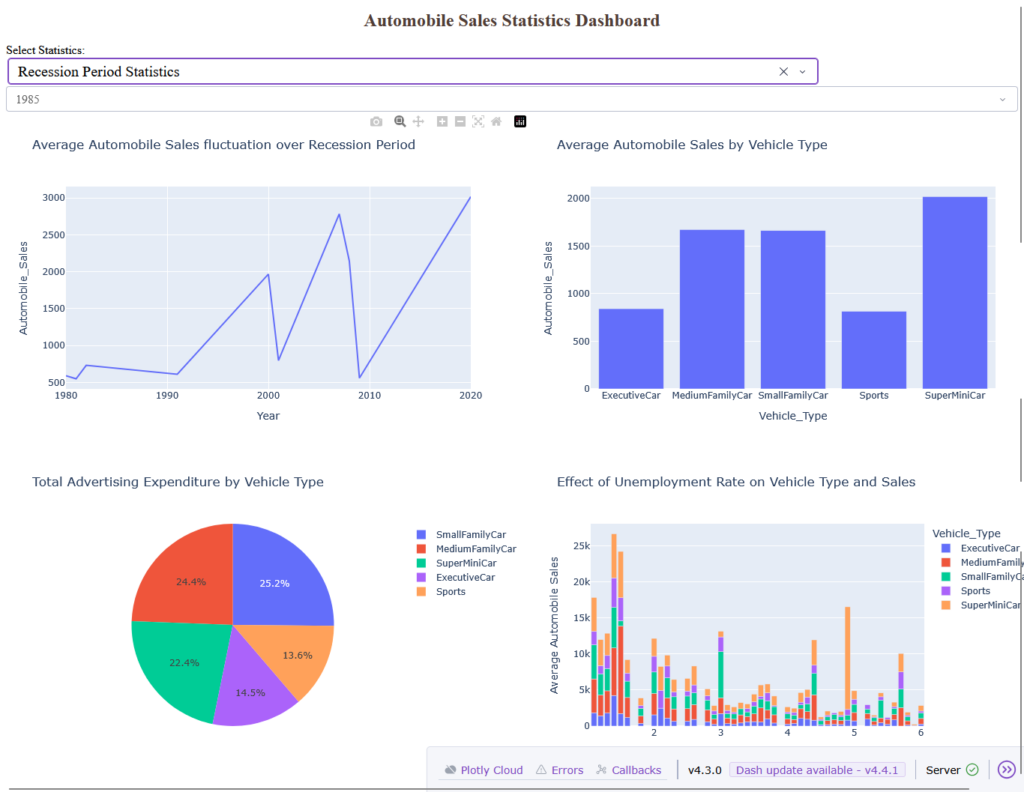The width and height of the screenshot is (1024, 792).
Task: Click the Zoom in plus icon
Action: click(x=442, y=121)
